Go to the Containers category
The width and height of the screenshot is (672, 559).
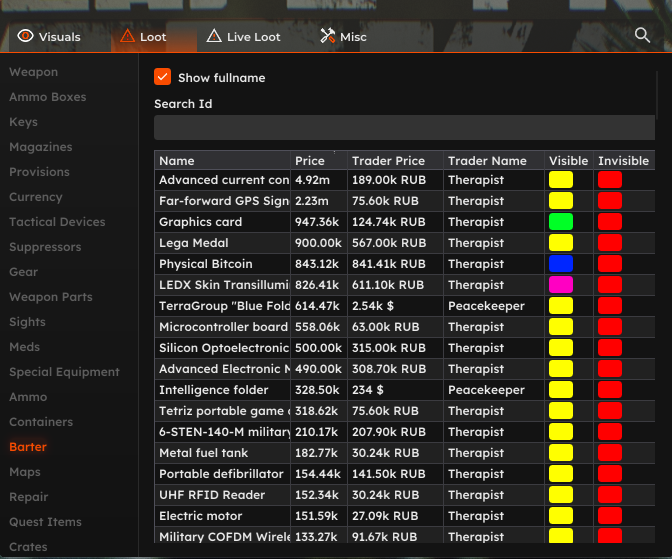click(41, 422)
